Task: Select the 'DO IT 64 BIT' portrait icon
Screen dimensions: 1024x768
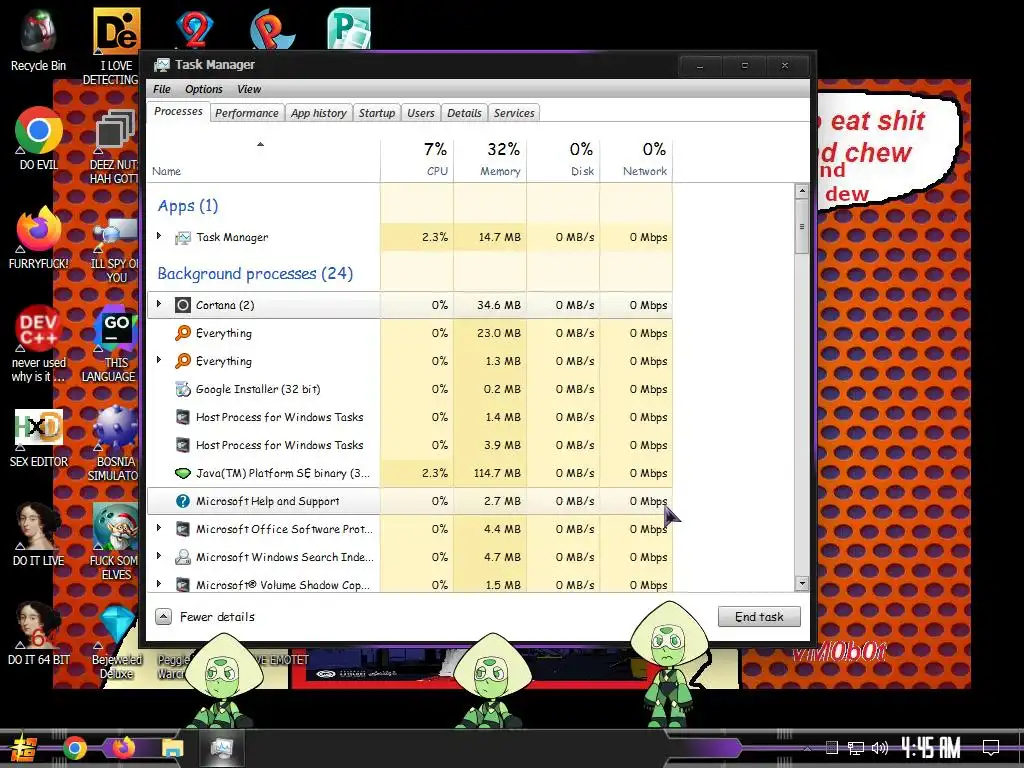Action: pos(39,633)
